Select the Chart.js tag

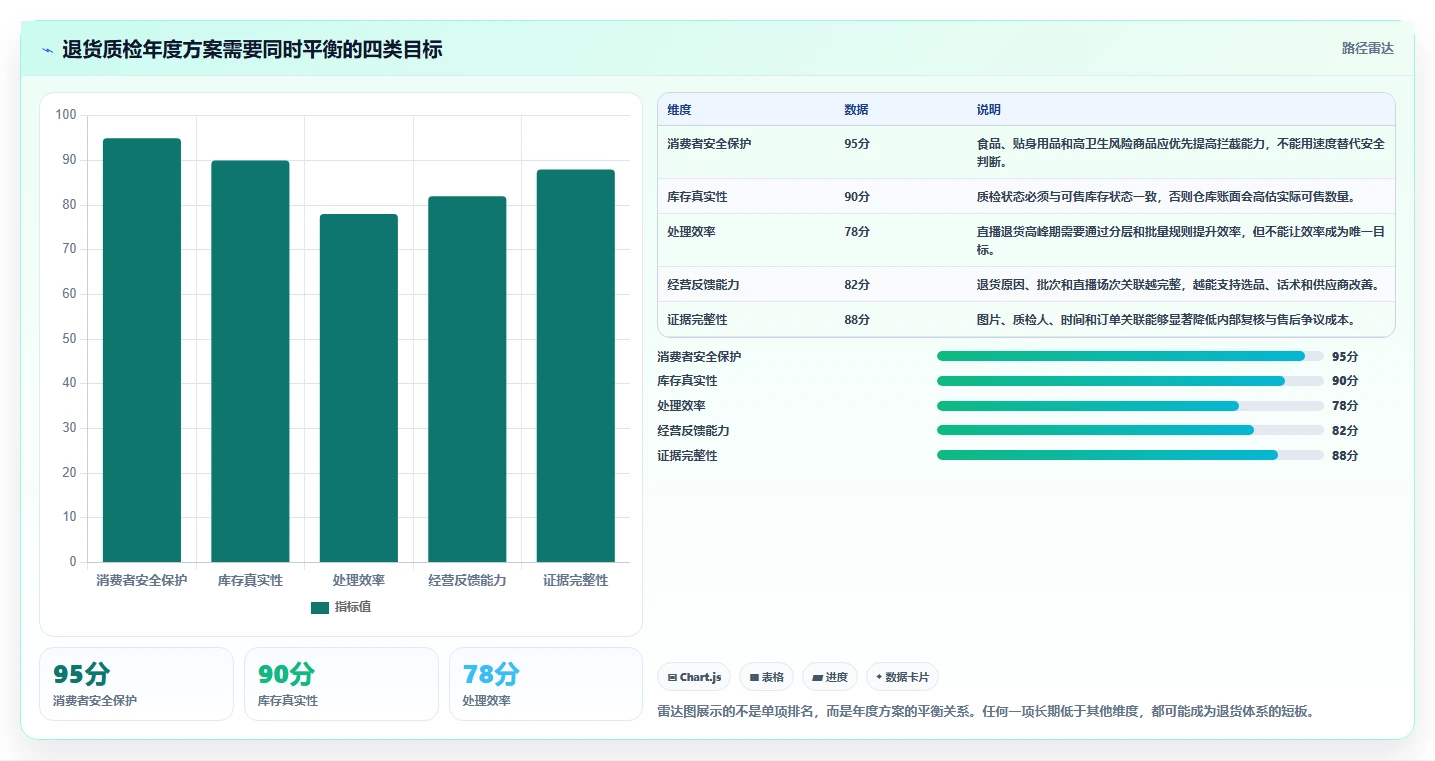coord(694,677)
